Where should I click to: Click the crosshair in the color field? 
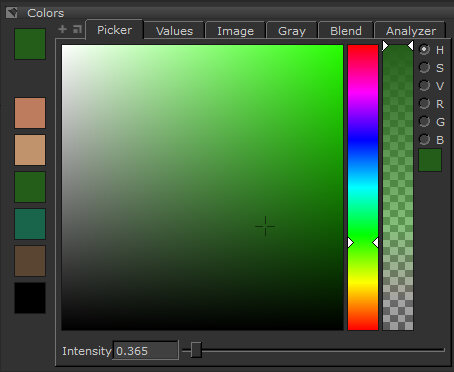[265, 226]
